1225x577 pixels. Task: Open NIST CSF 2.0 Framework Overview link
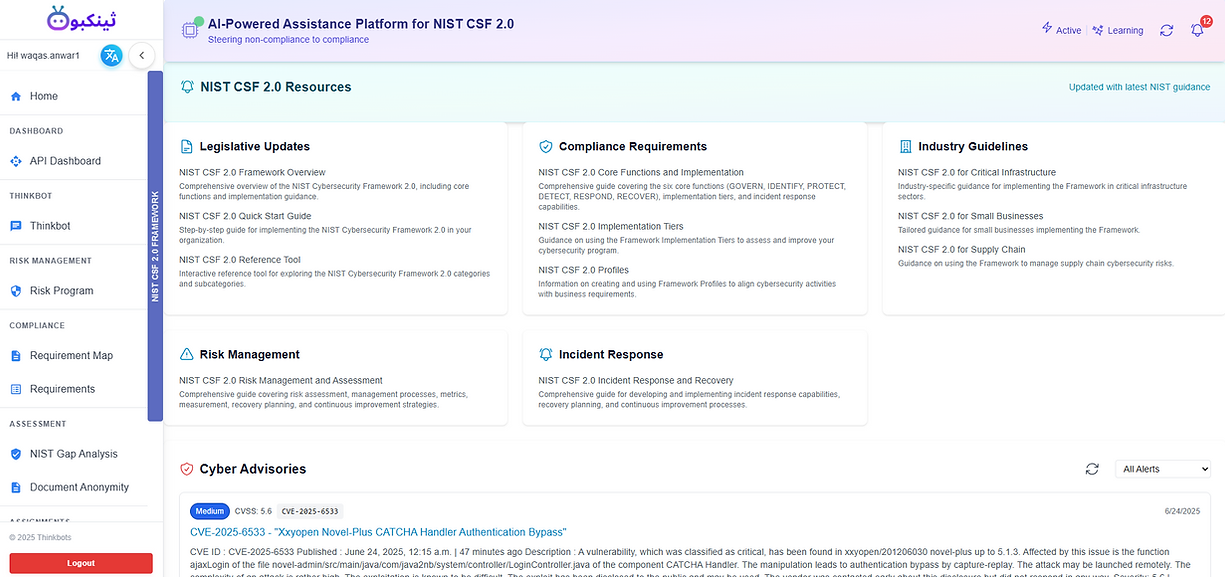tap(252, 172)
